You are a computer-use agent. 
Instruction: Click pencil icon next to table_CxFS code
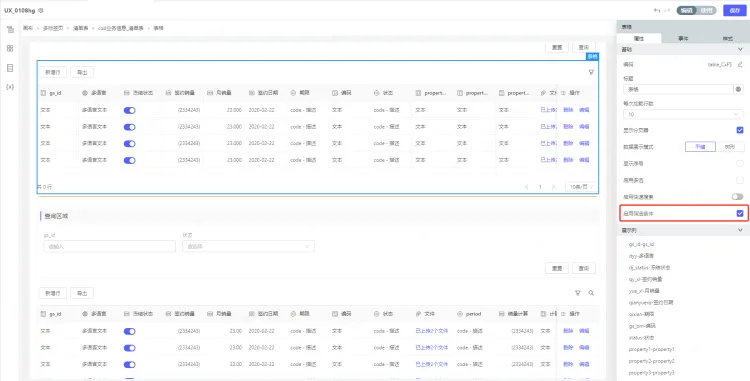(x=740, y=64)
